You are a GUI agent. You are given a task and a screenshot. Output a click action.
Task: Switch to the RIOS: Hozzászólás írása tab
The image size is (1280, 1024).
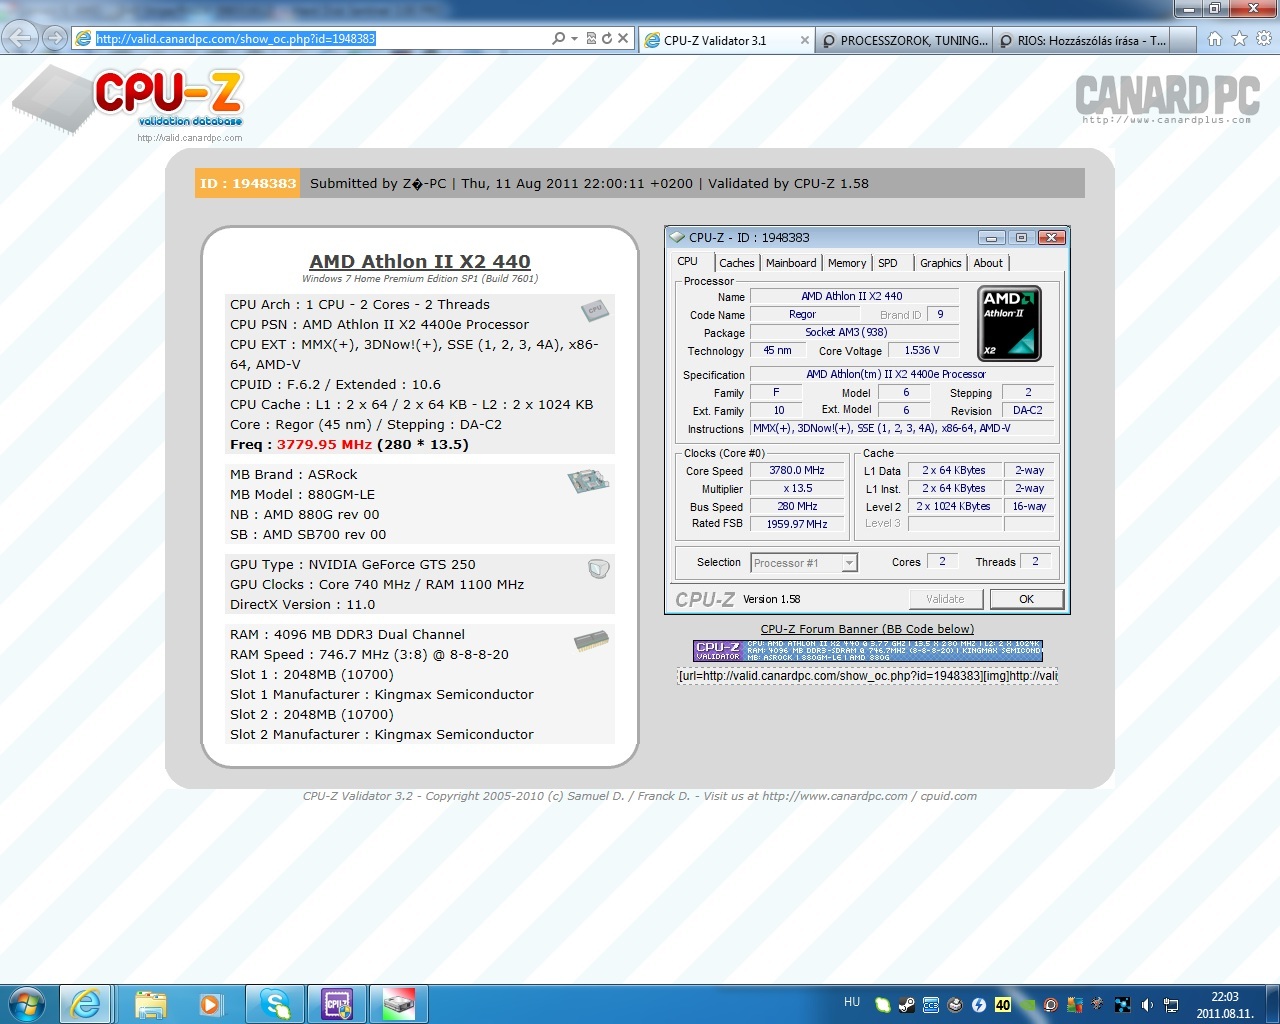pyautogui.click(x=1081, y=41)
